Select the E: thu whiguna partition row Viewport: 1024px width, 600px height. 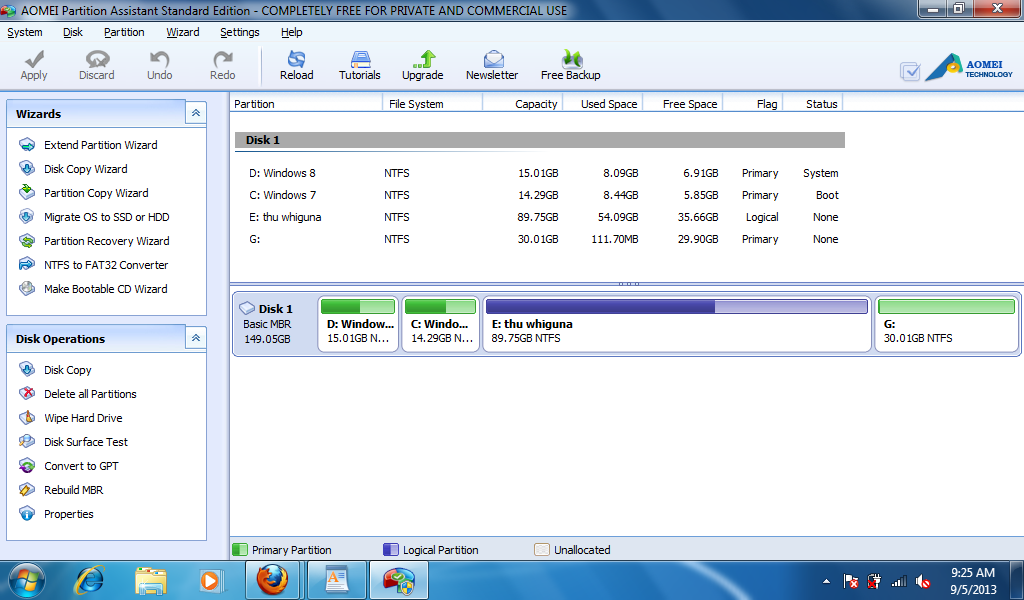[539, 217]
